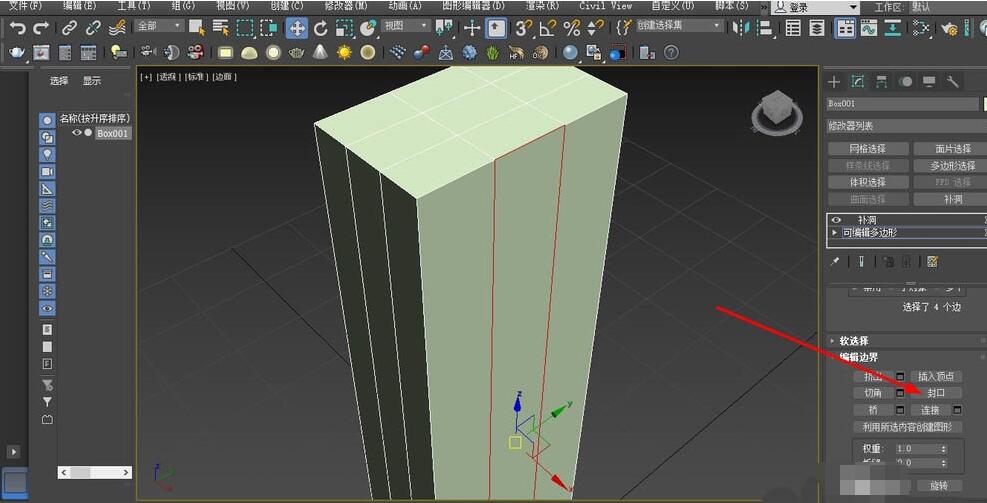Viewport: 987px width, 503px height.
Task: Toggle visibility eye of Box001
Action: coord(77,133)
